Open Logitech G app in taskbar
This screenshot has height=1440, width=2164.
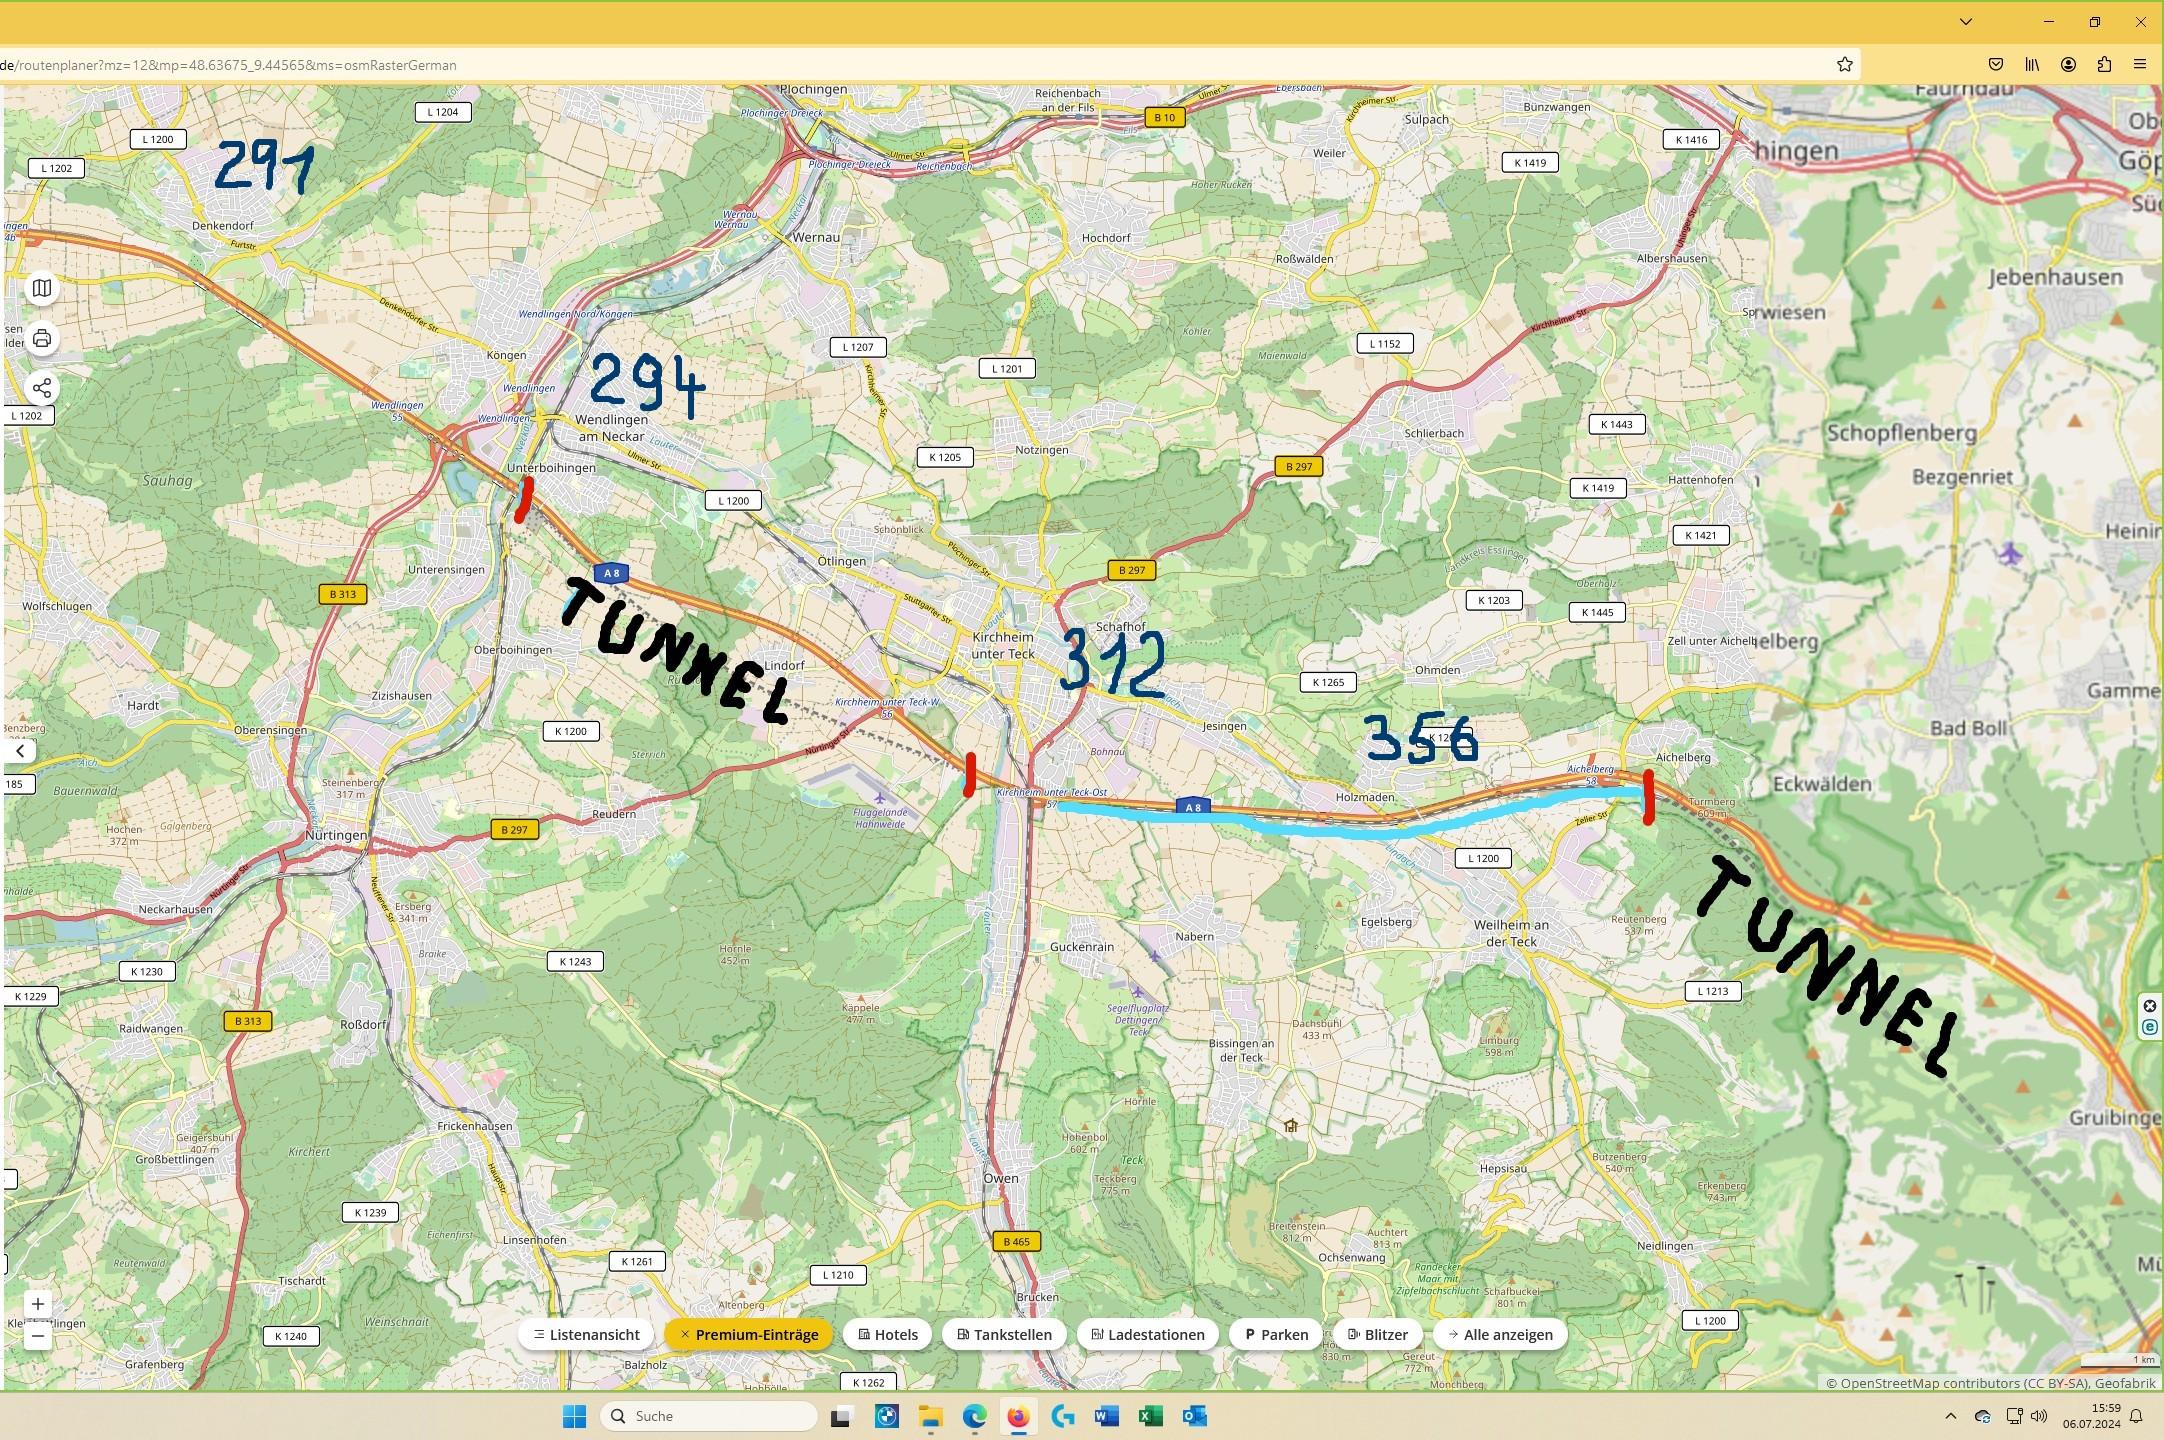(1063, 1416)
